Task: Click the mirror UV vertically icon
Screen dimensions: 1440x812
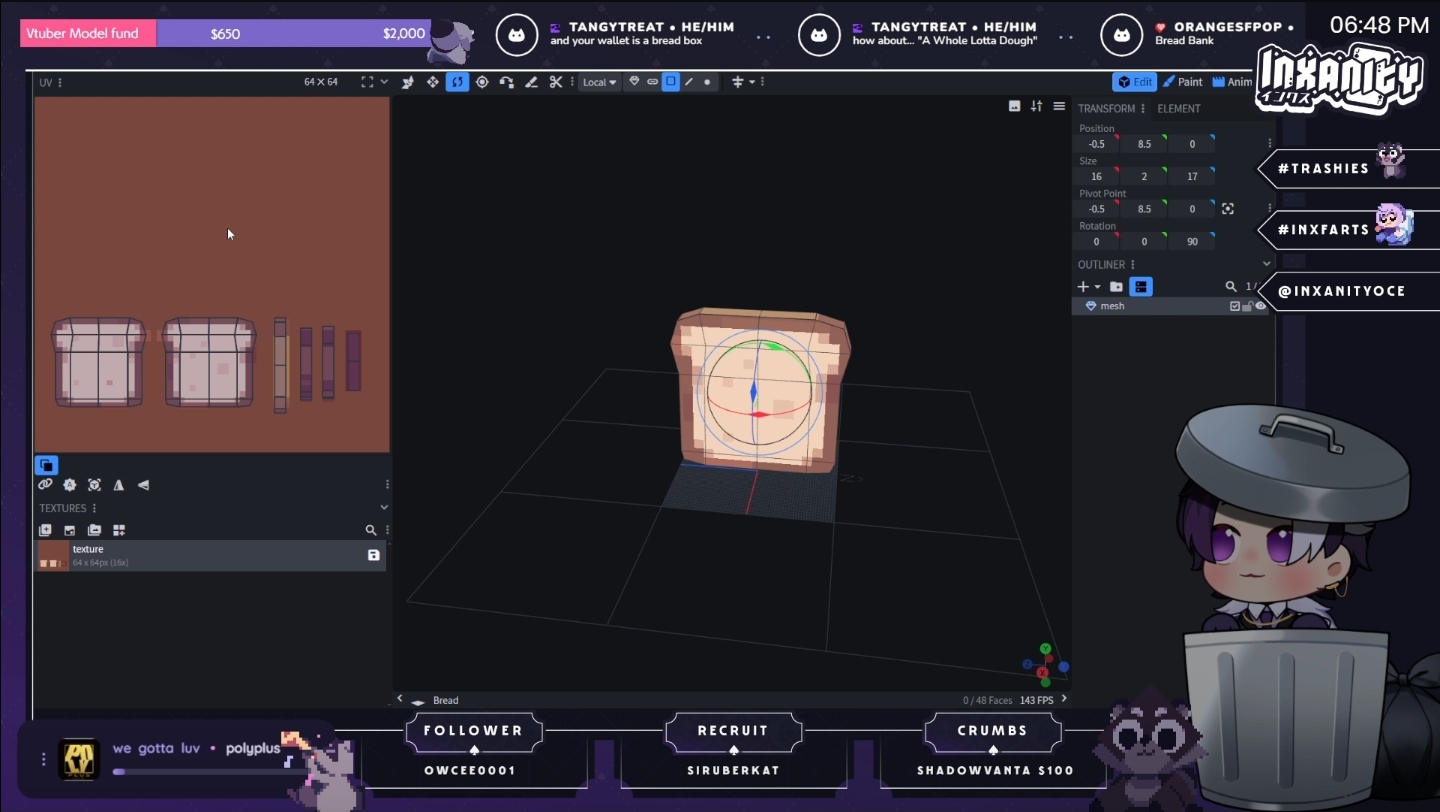Action: pos(143,485)
